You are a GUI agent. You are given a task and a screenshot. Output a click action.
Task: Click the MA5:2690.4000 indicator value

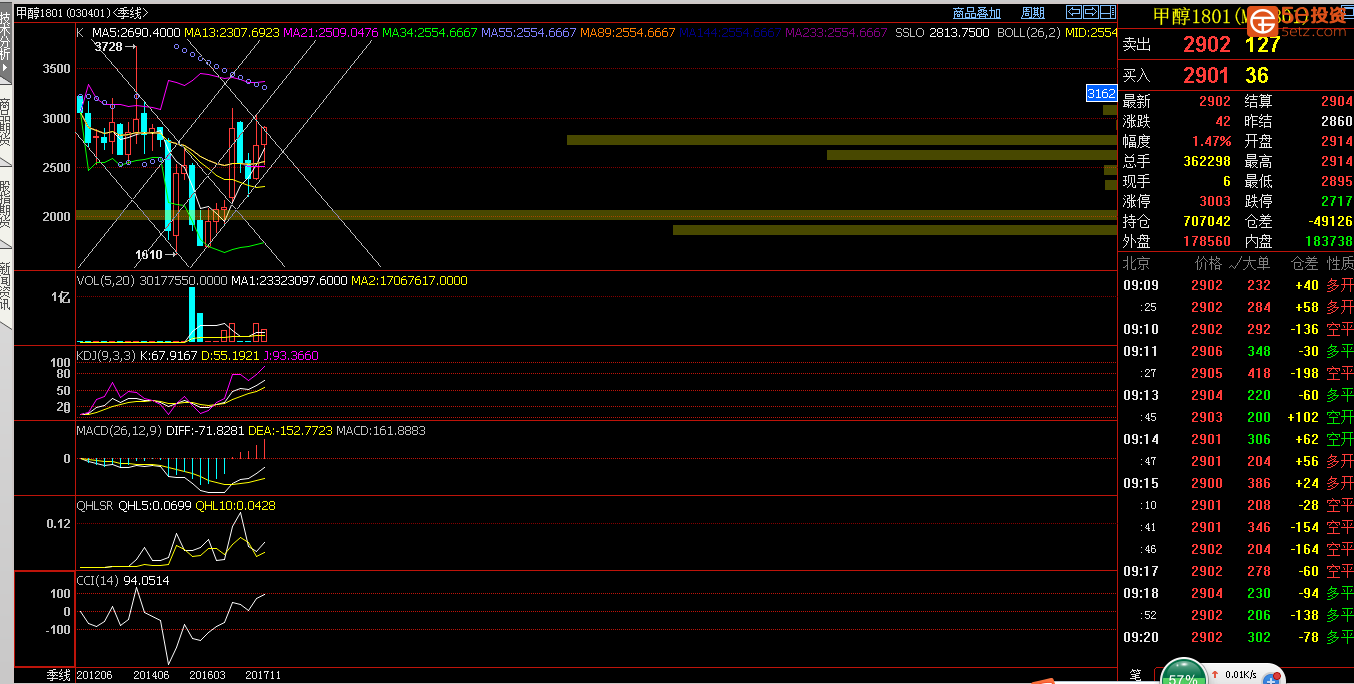[135, 32]
